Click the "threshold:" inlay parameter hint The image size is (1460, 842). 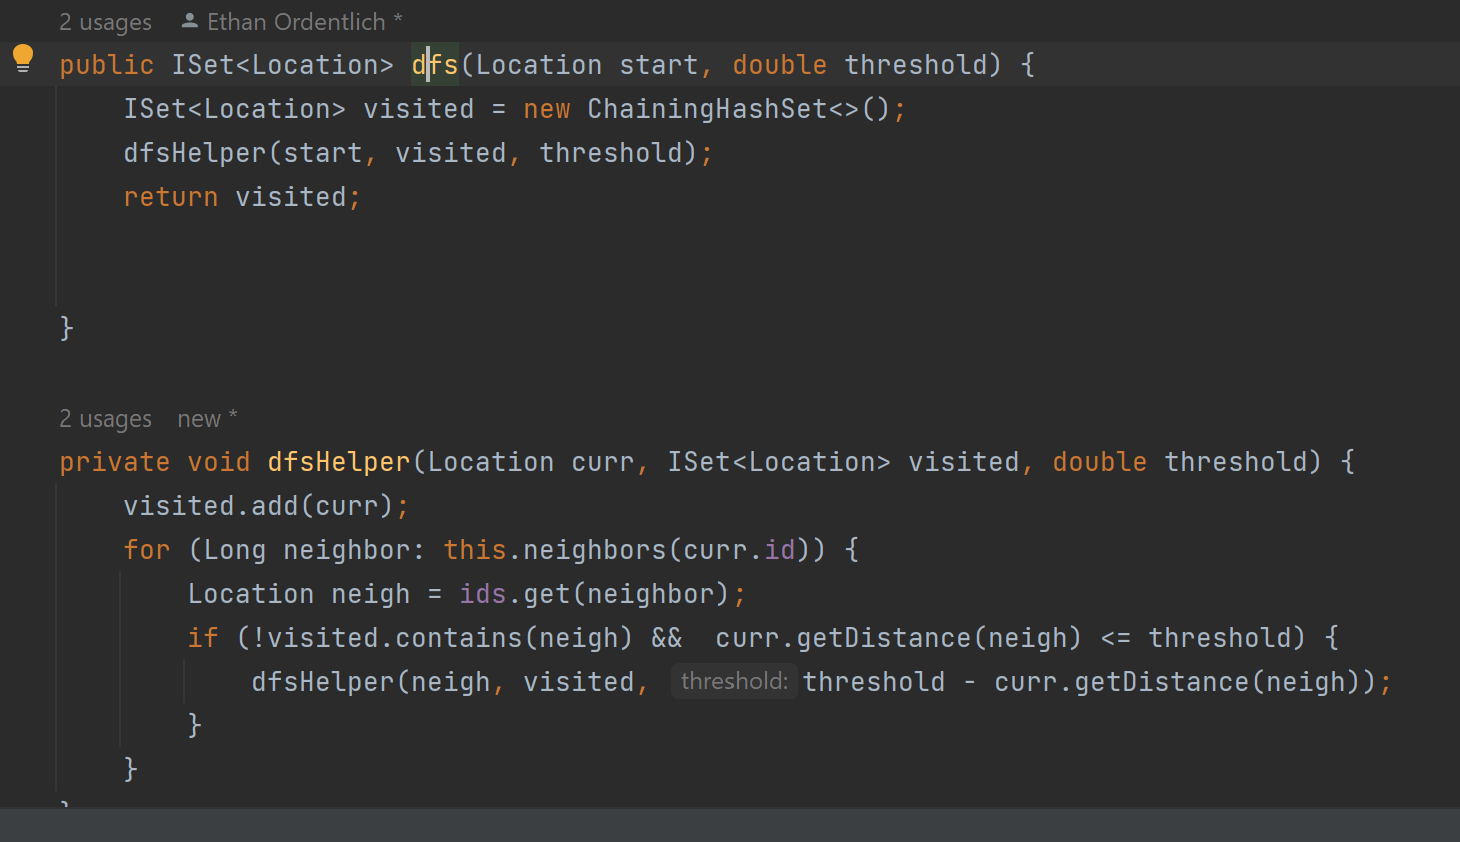(x=734, y=682)
